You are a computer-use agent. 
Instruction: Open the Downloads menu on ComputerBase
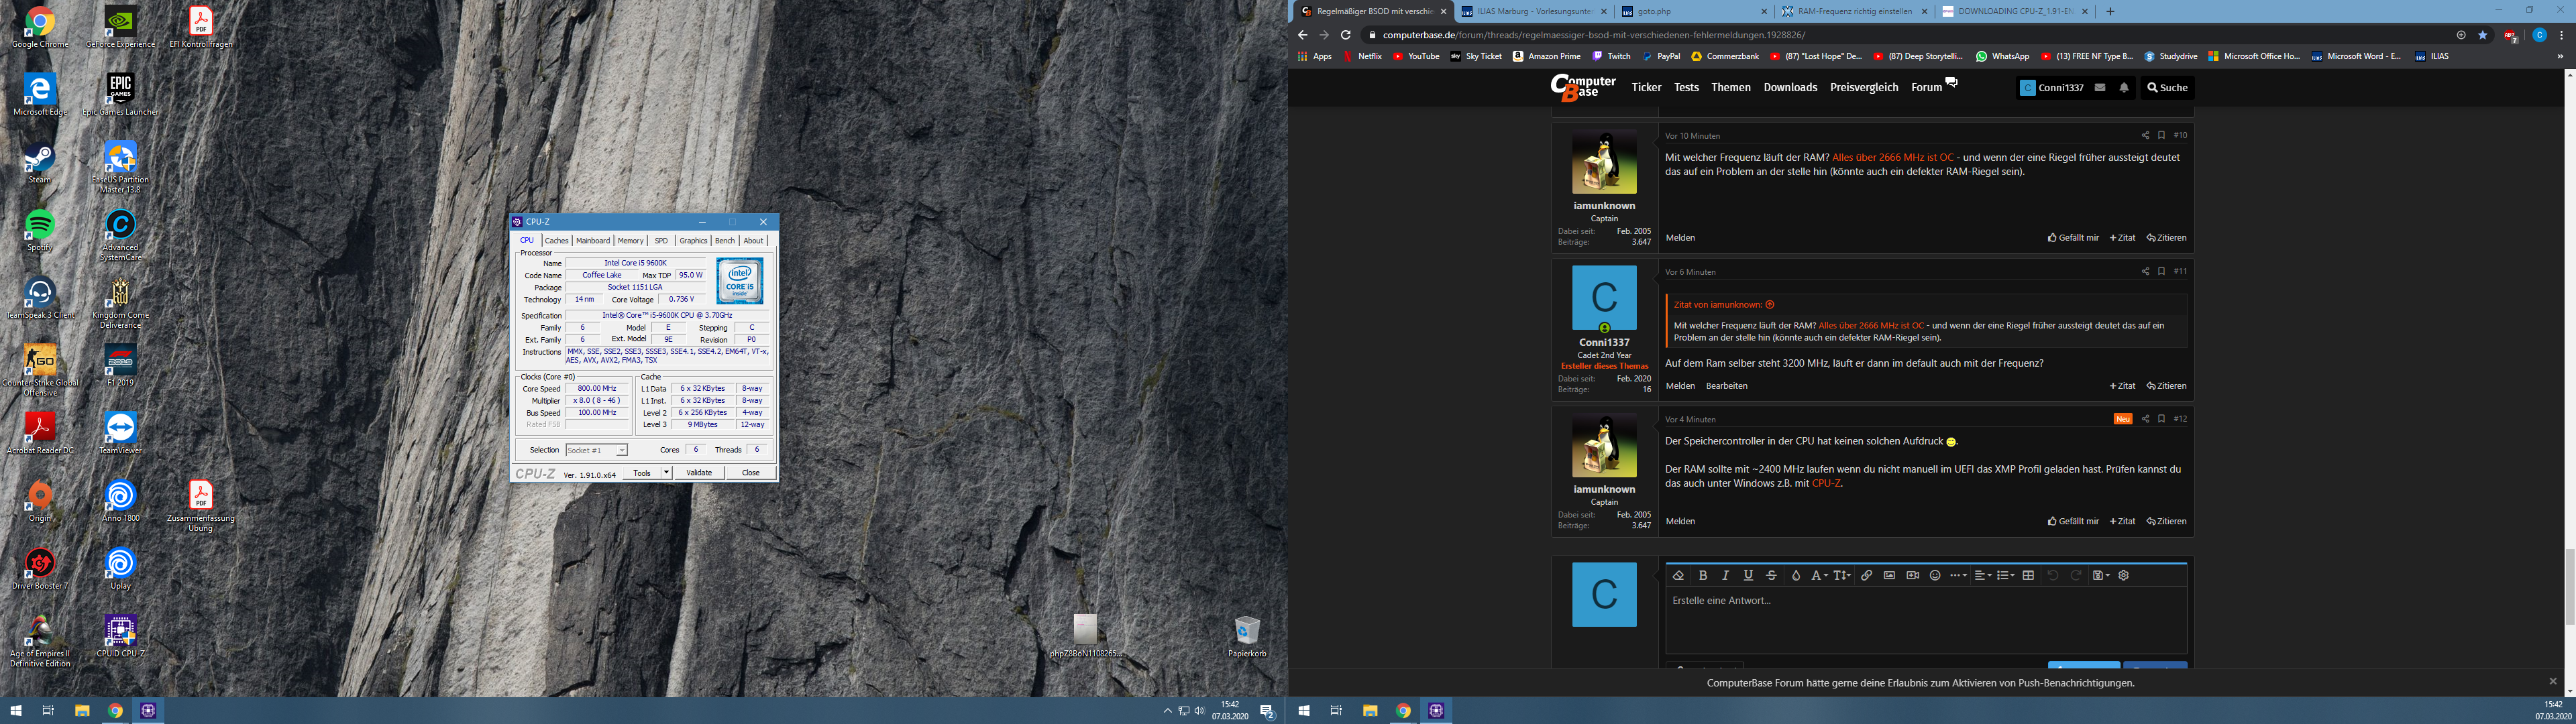coord(1790,88)
